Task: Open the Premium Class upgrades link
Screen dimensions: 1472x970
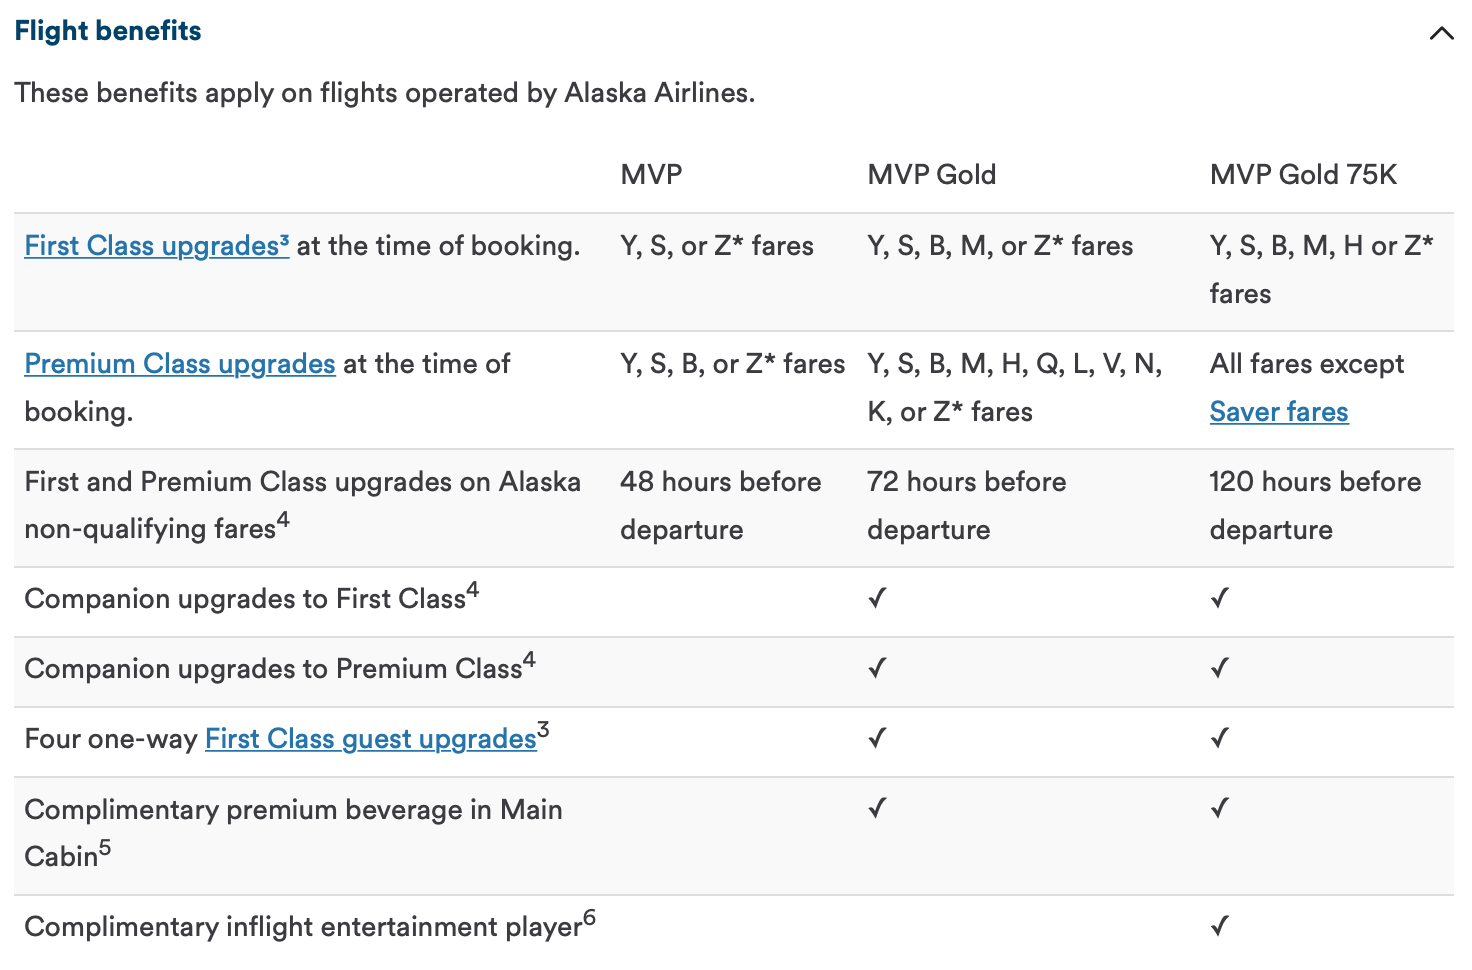Action: click(x=180, y=364)
